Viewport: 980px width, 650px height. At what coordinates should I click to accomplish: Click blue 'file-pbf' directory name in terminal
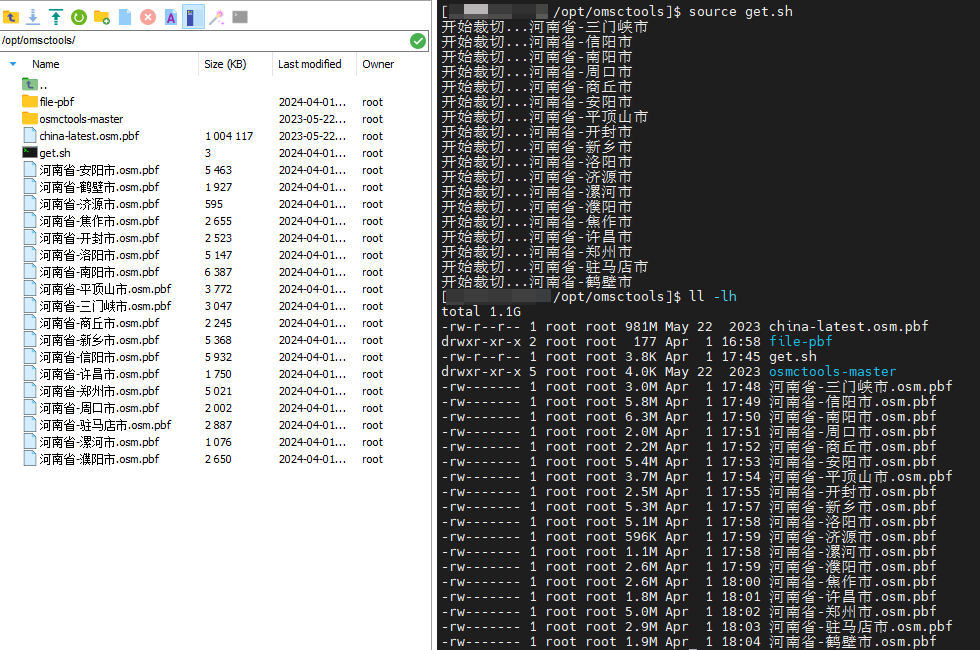pyautogui.click(x=801, y=341)
